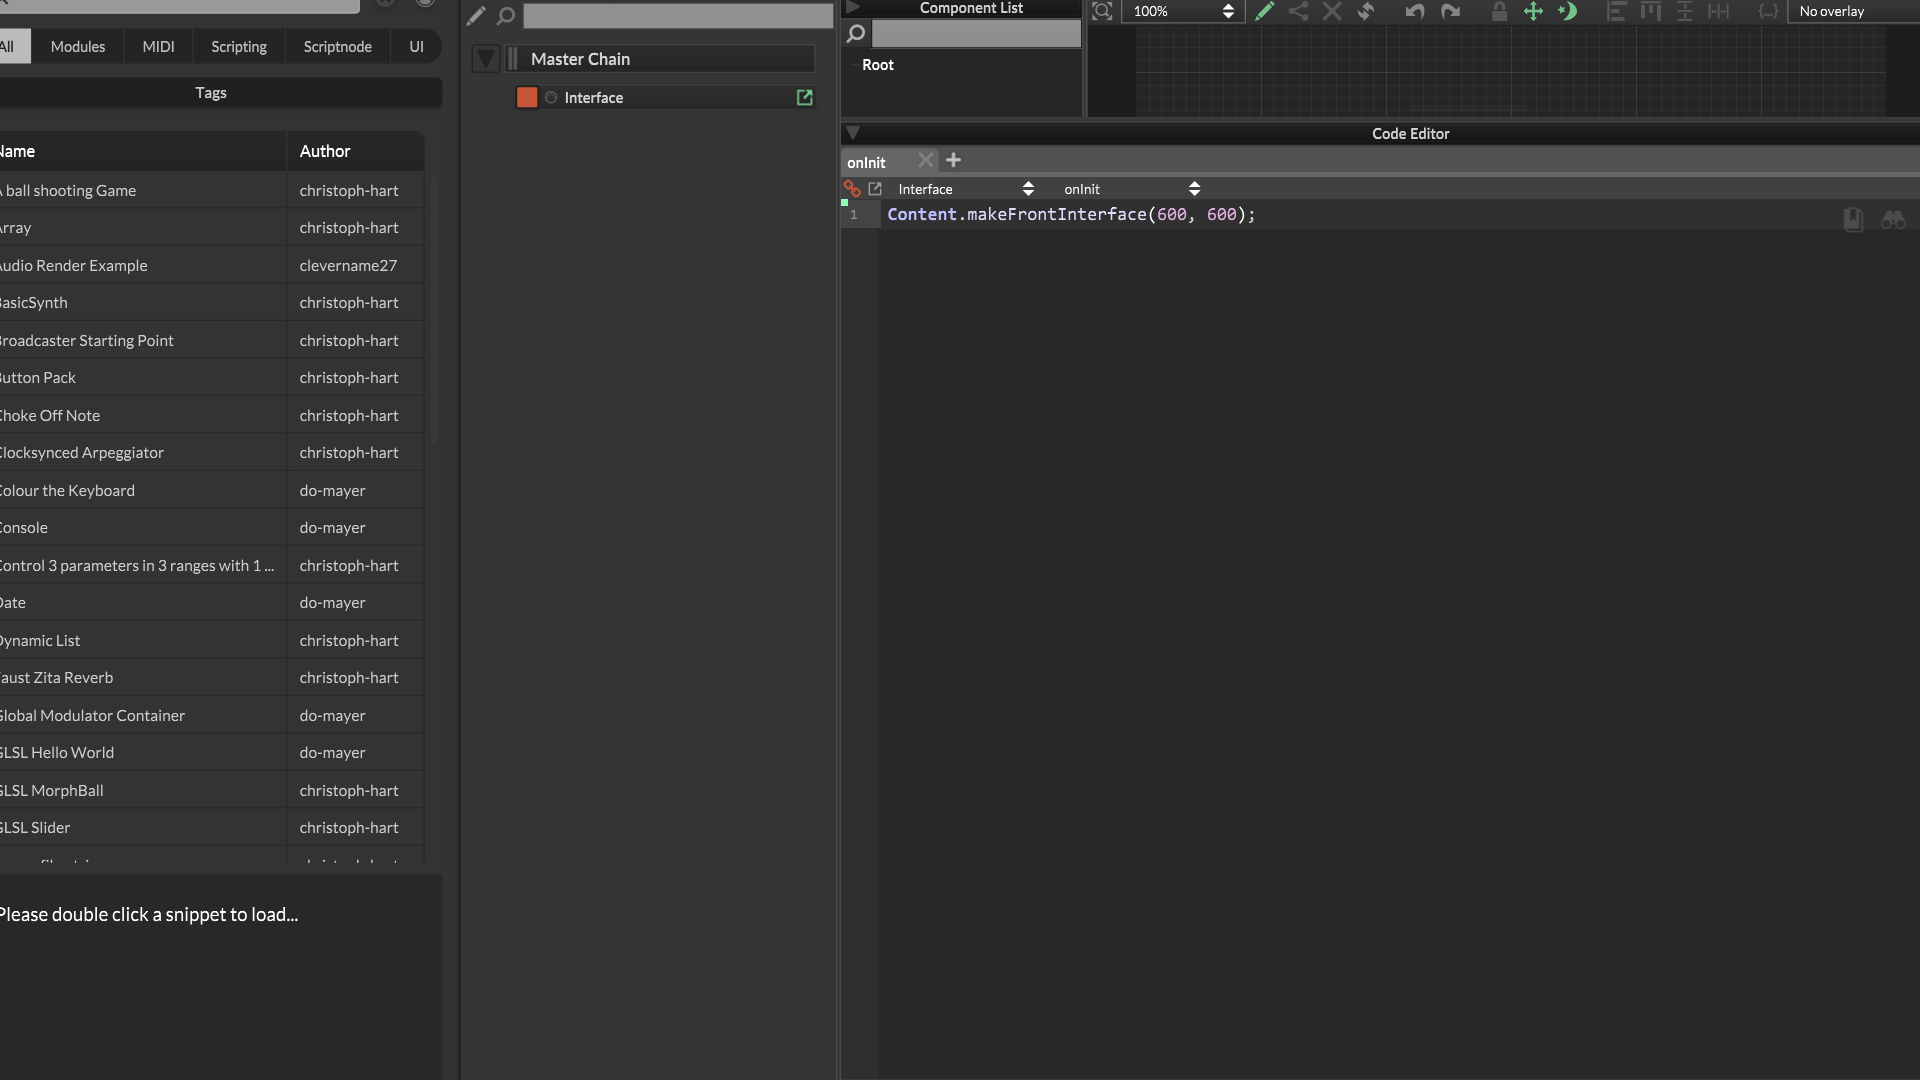This screenshot has height=1080, width=1920.
Task: Click the distribute horizontally icon
Action: pos(1718,11)
